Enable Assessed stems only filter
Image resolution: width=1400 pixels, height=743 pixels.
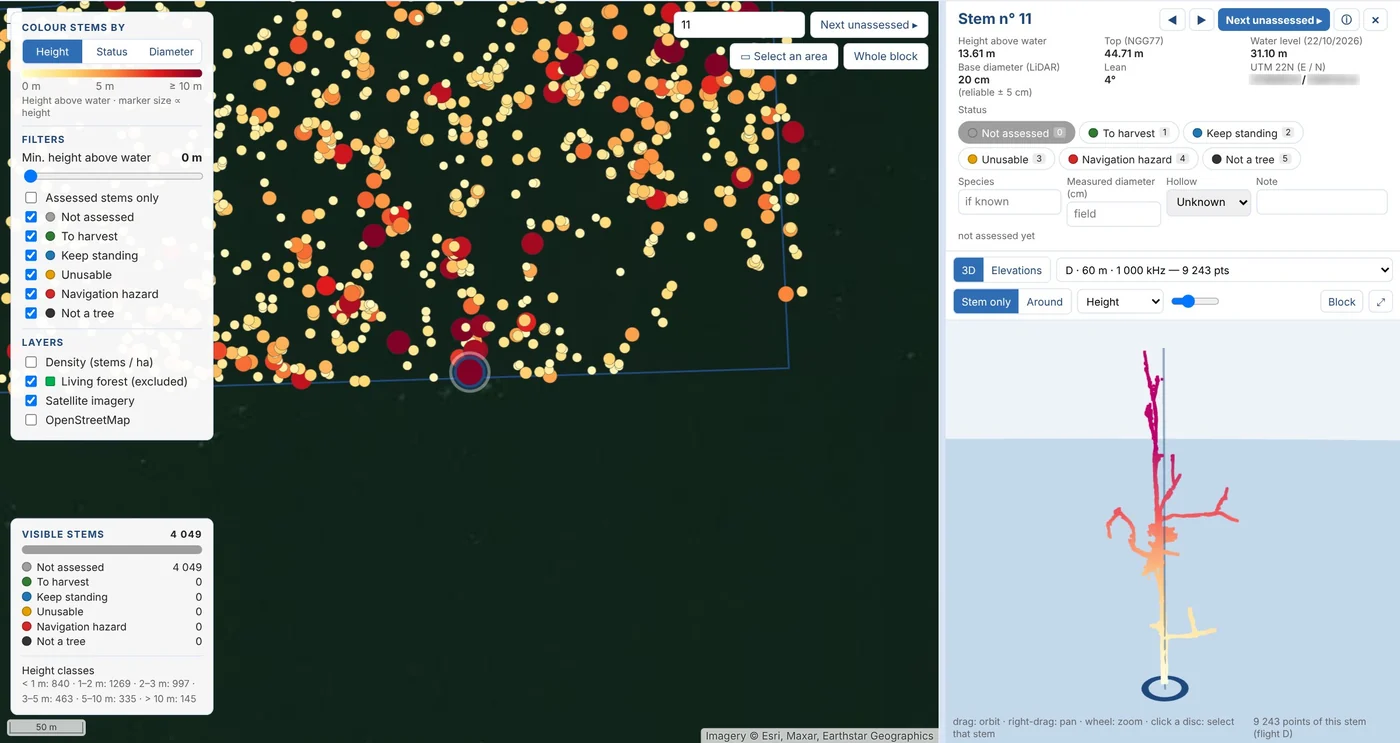31,198
